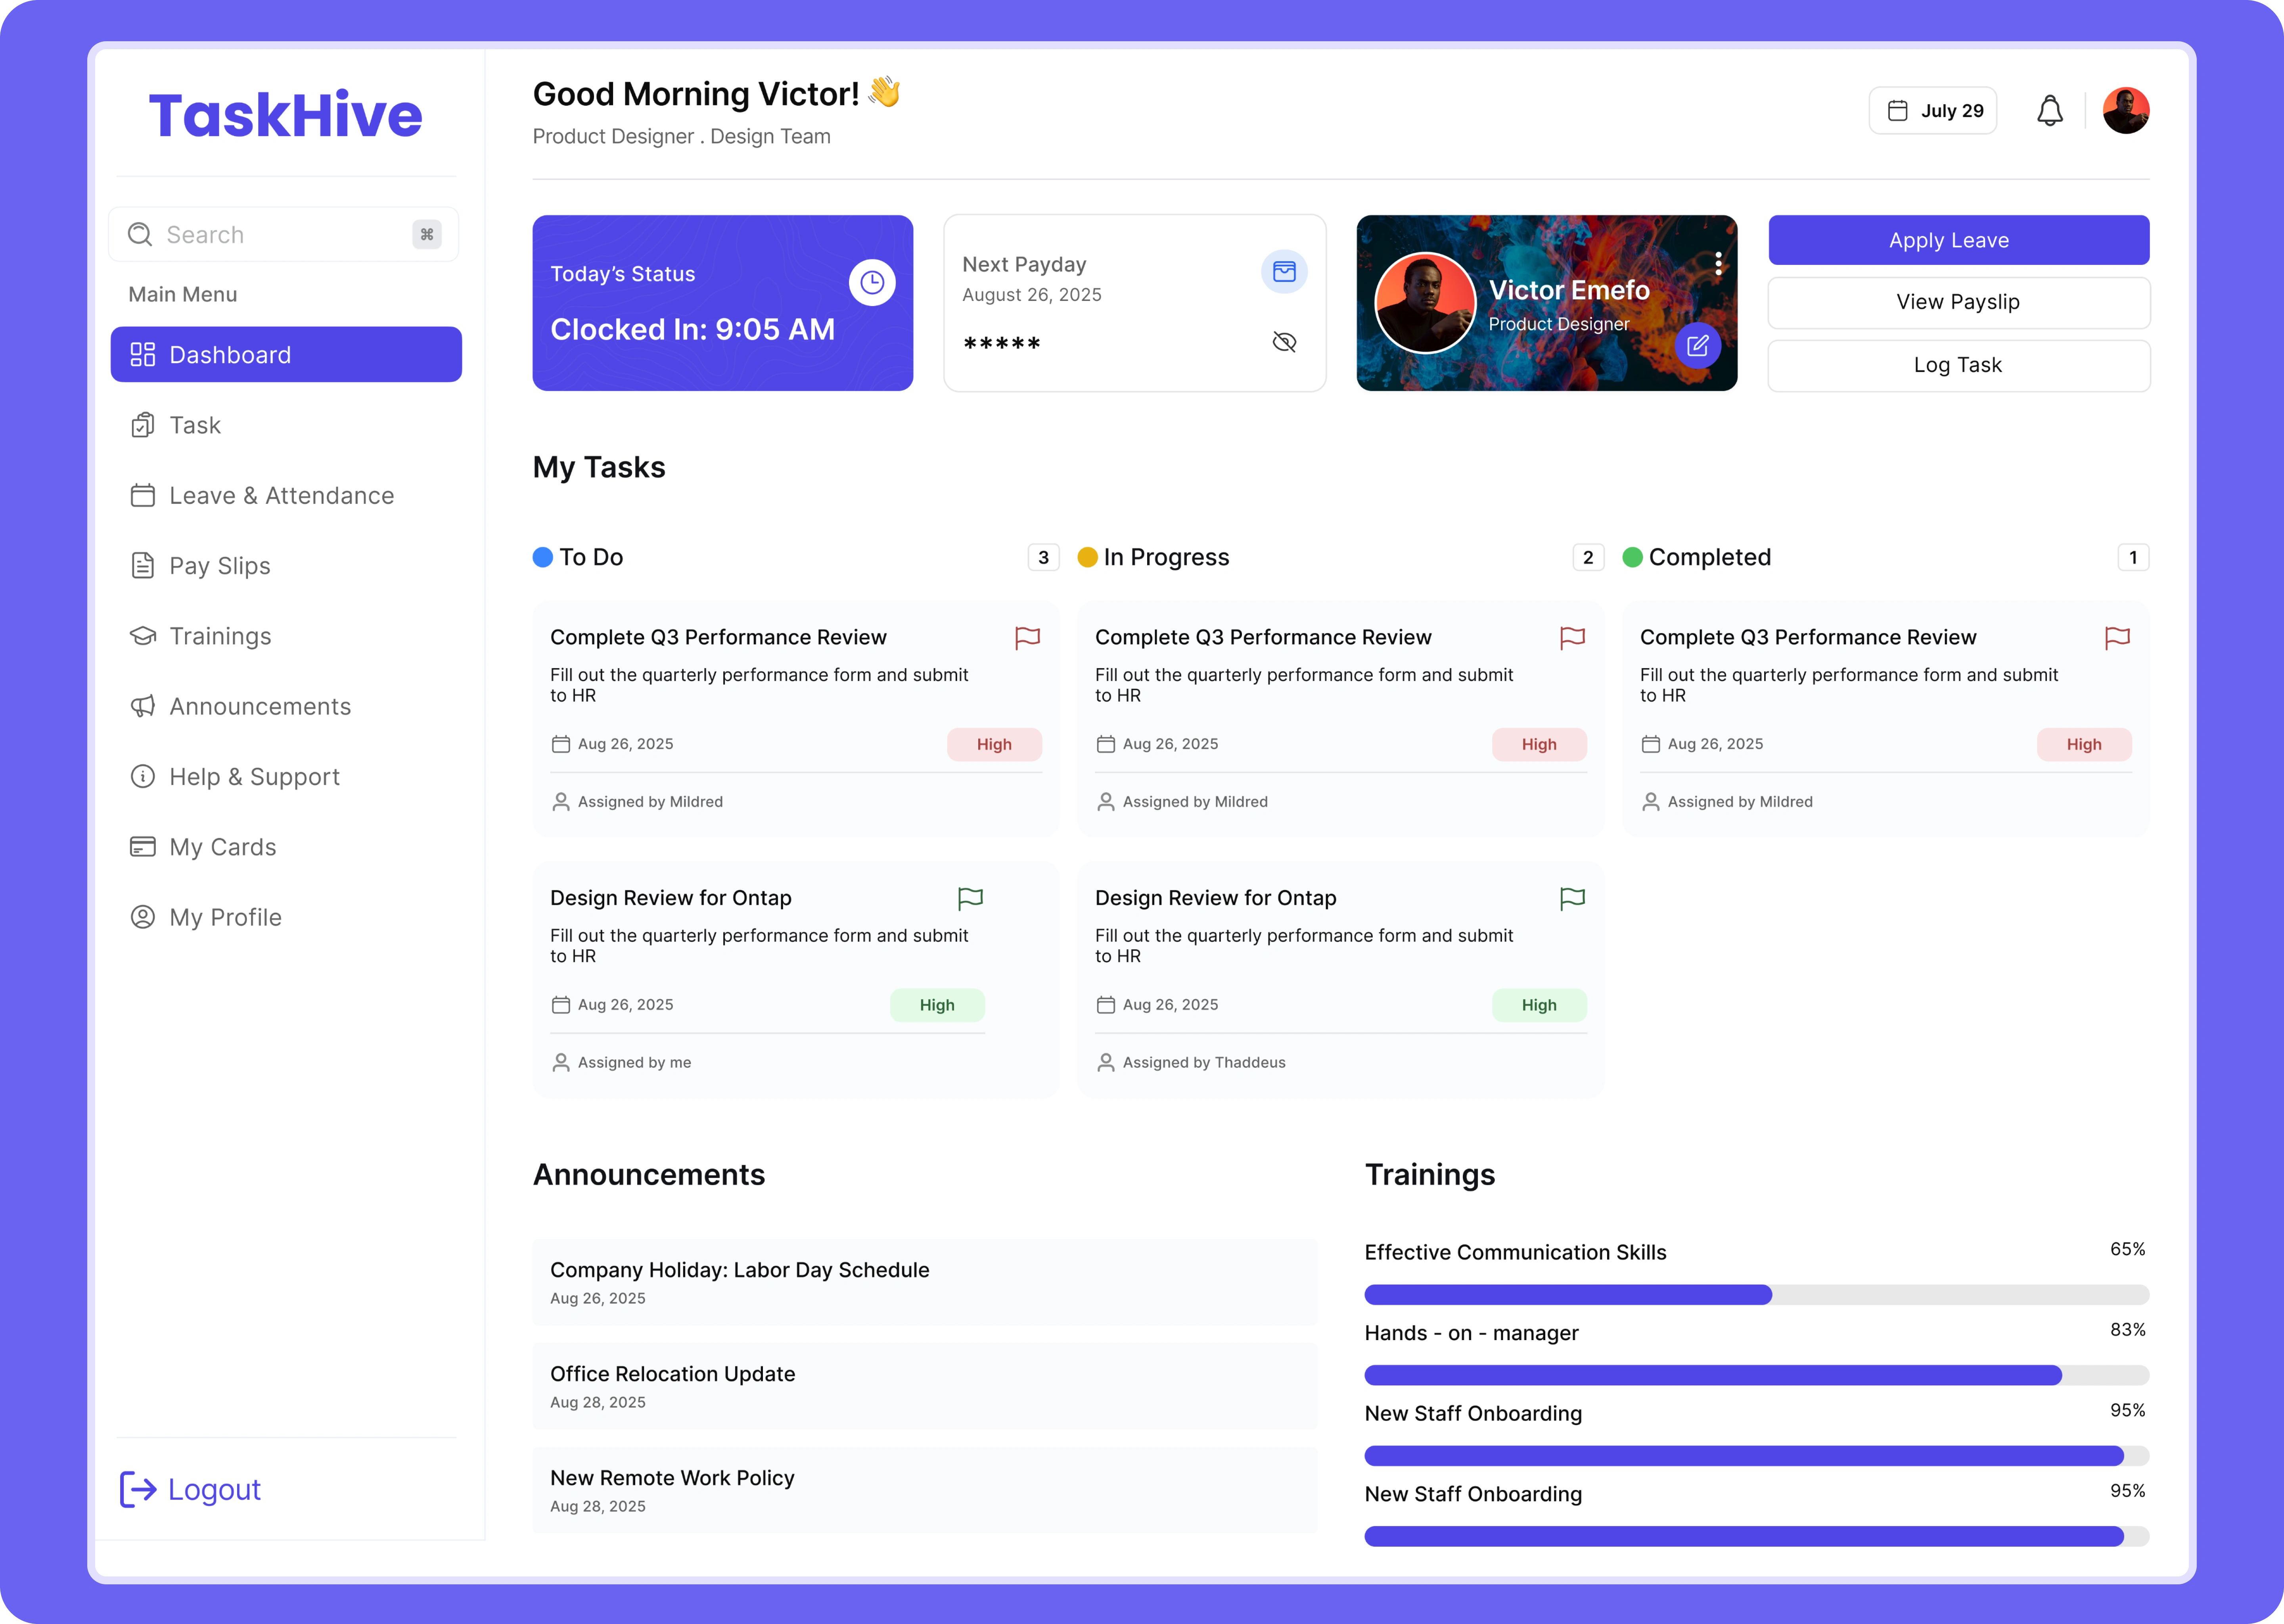Image resolution: width=2284 pixels, height=1624 pixels.
Task: Select the Completed column status dot
Action: (x=1632, y=558)
